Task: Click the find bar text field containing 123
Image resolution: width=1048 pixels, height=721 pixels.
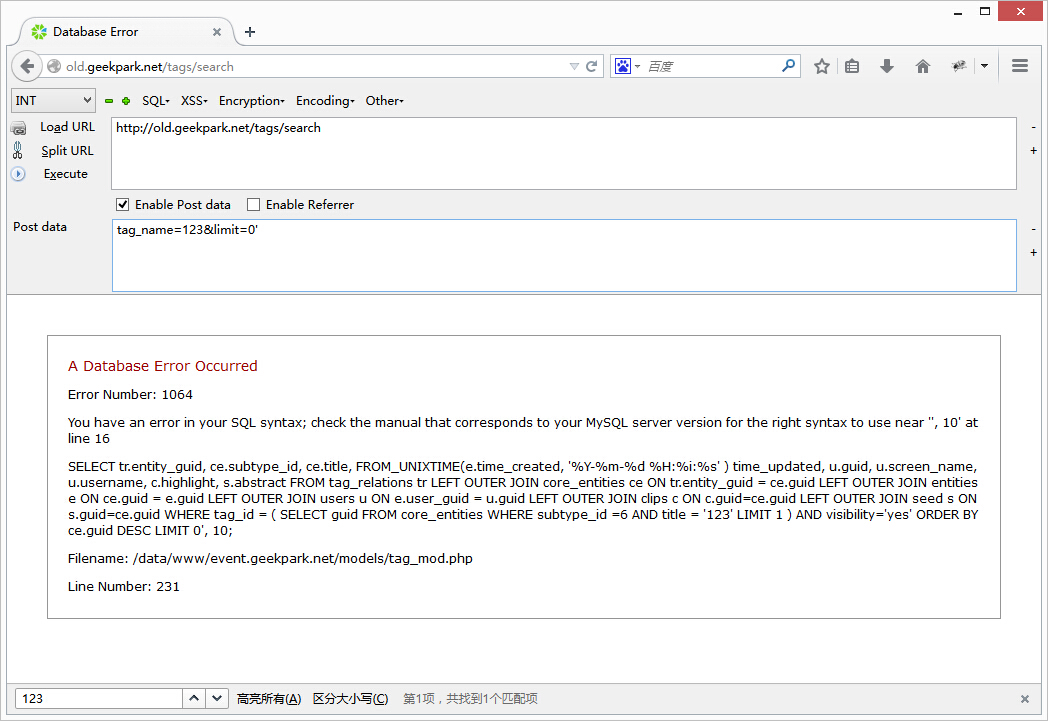Action: (99, 698)
